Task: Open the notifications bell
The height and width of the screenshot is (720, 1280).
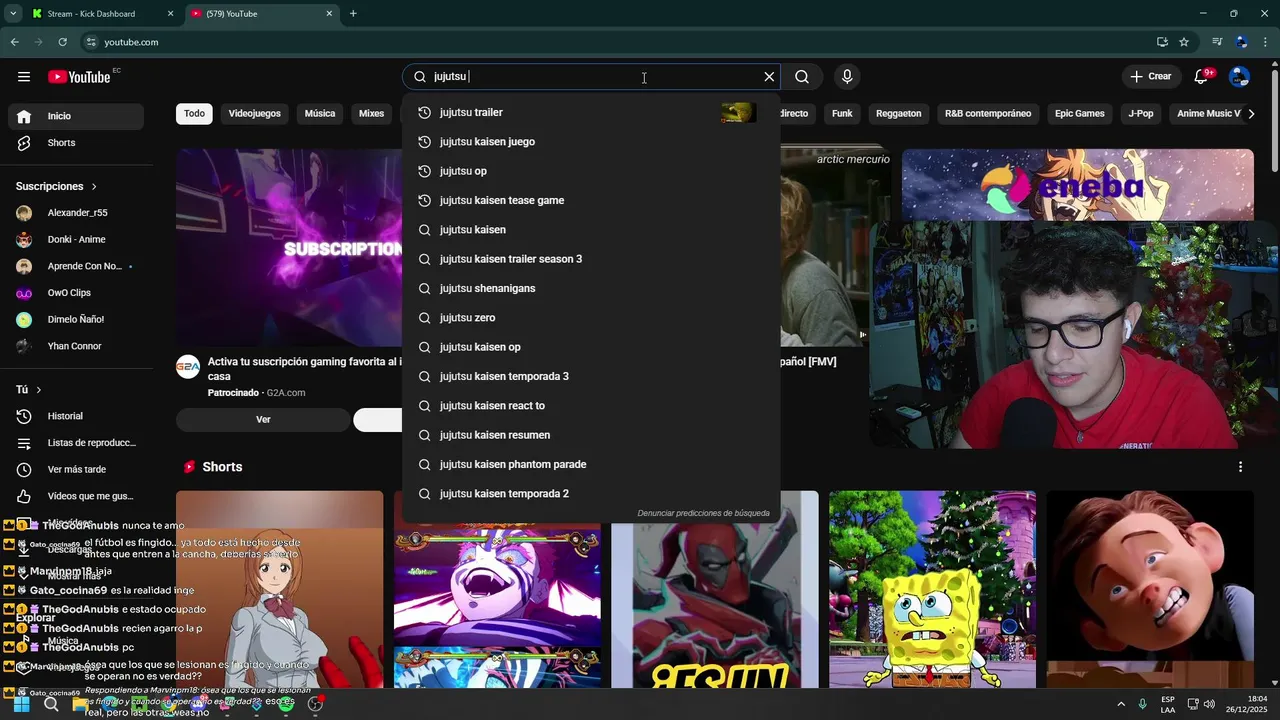Action: [x=1202, y=77]
